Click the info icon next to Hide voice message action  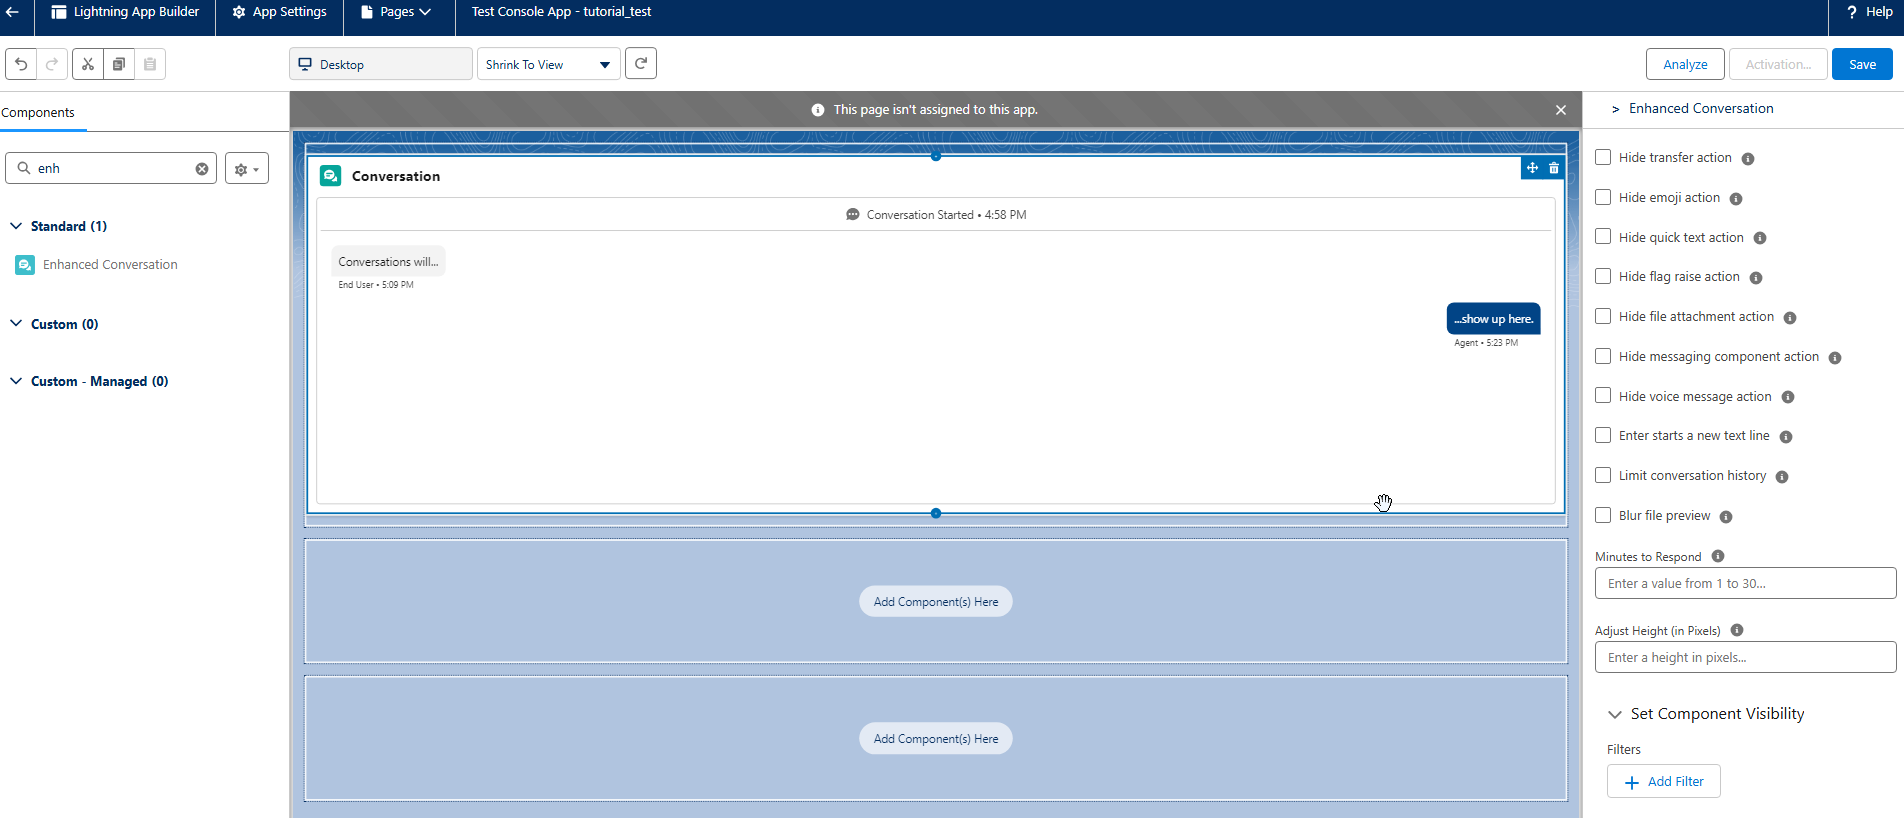pos(1788,397)
